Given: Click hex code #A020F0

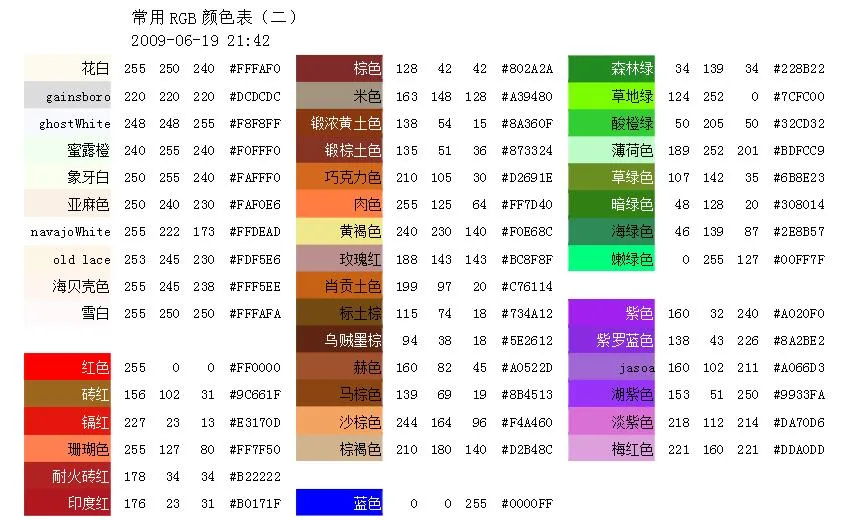Looking at the screenshot, I should click(799, 314).
